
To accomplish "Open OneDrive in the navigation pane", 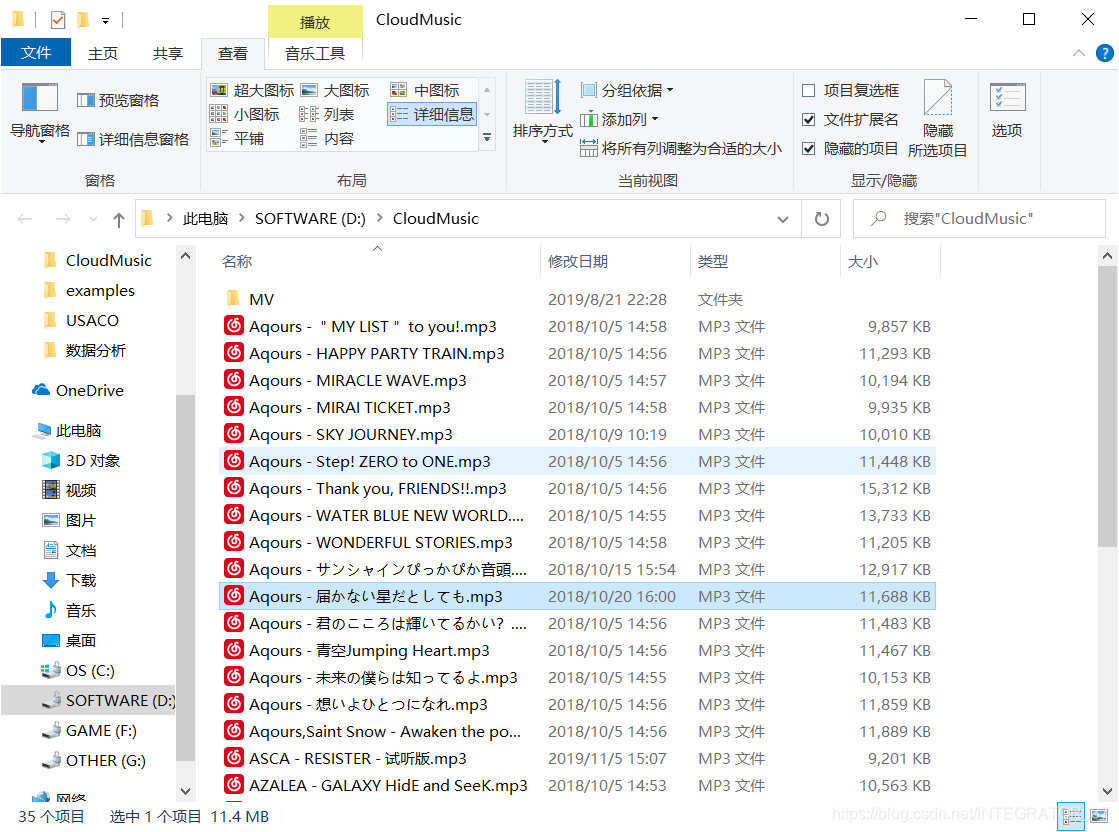I will click(x=79, y=390).
